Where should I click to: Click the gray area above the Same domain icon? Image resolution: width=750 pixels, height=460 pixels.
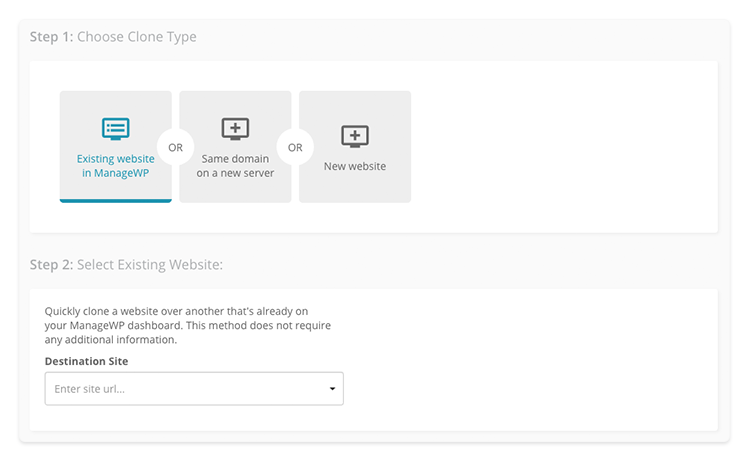235,103
